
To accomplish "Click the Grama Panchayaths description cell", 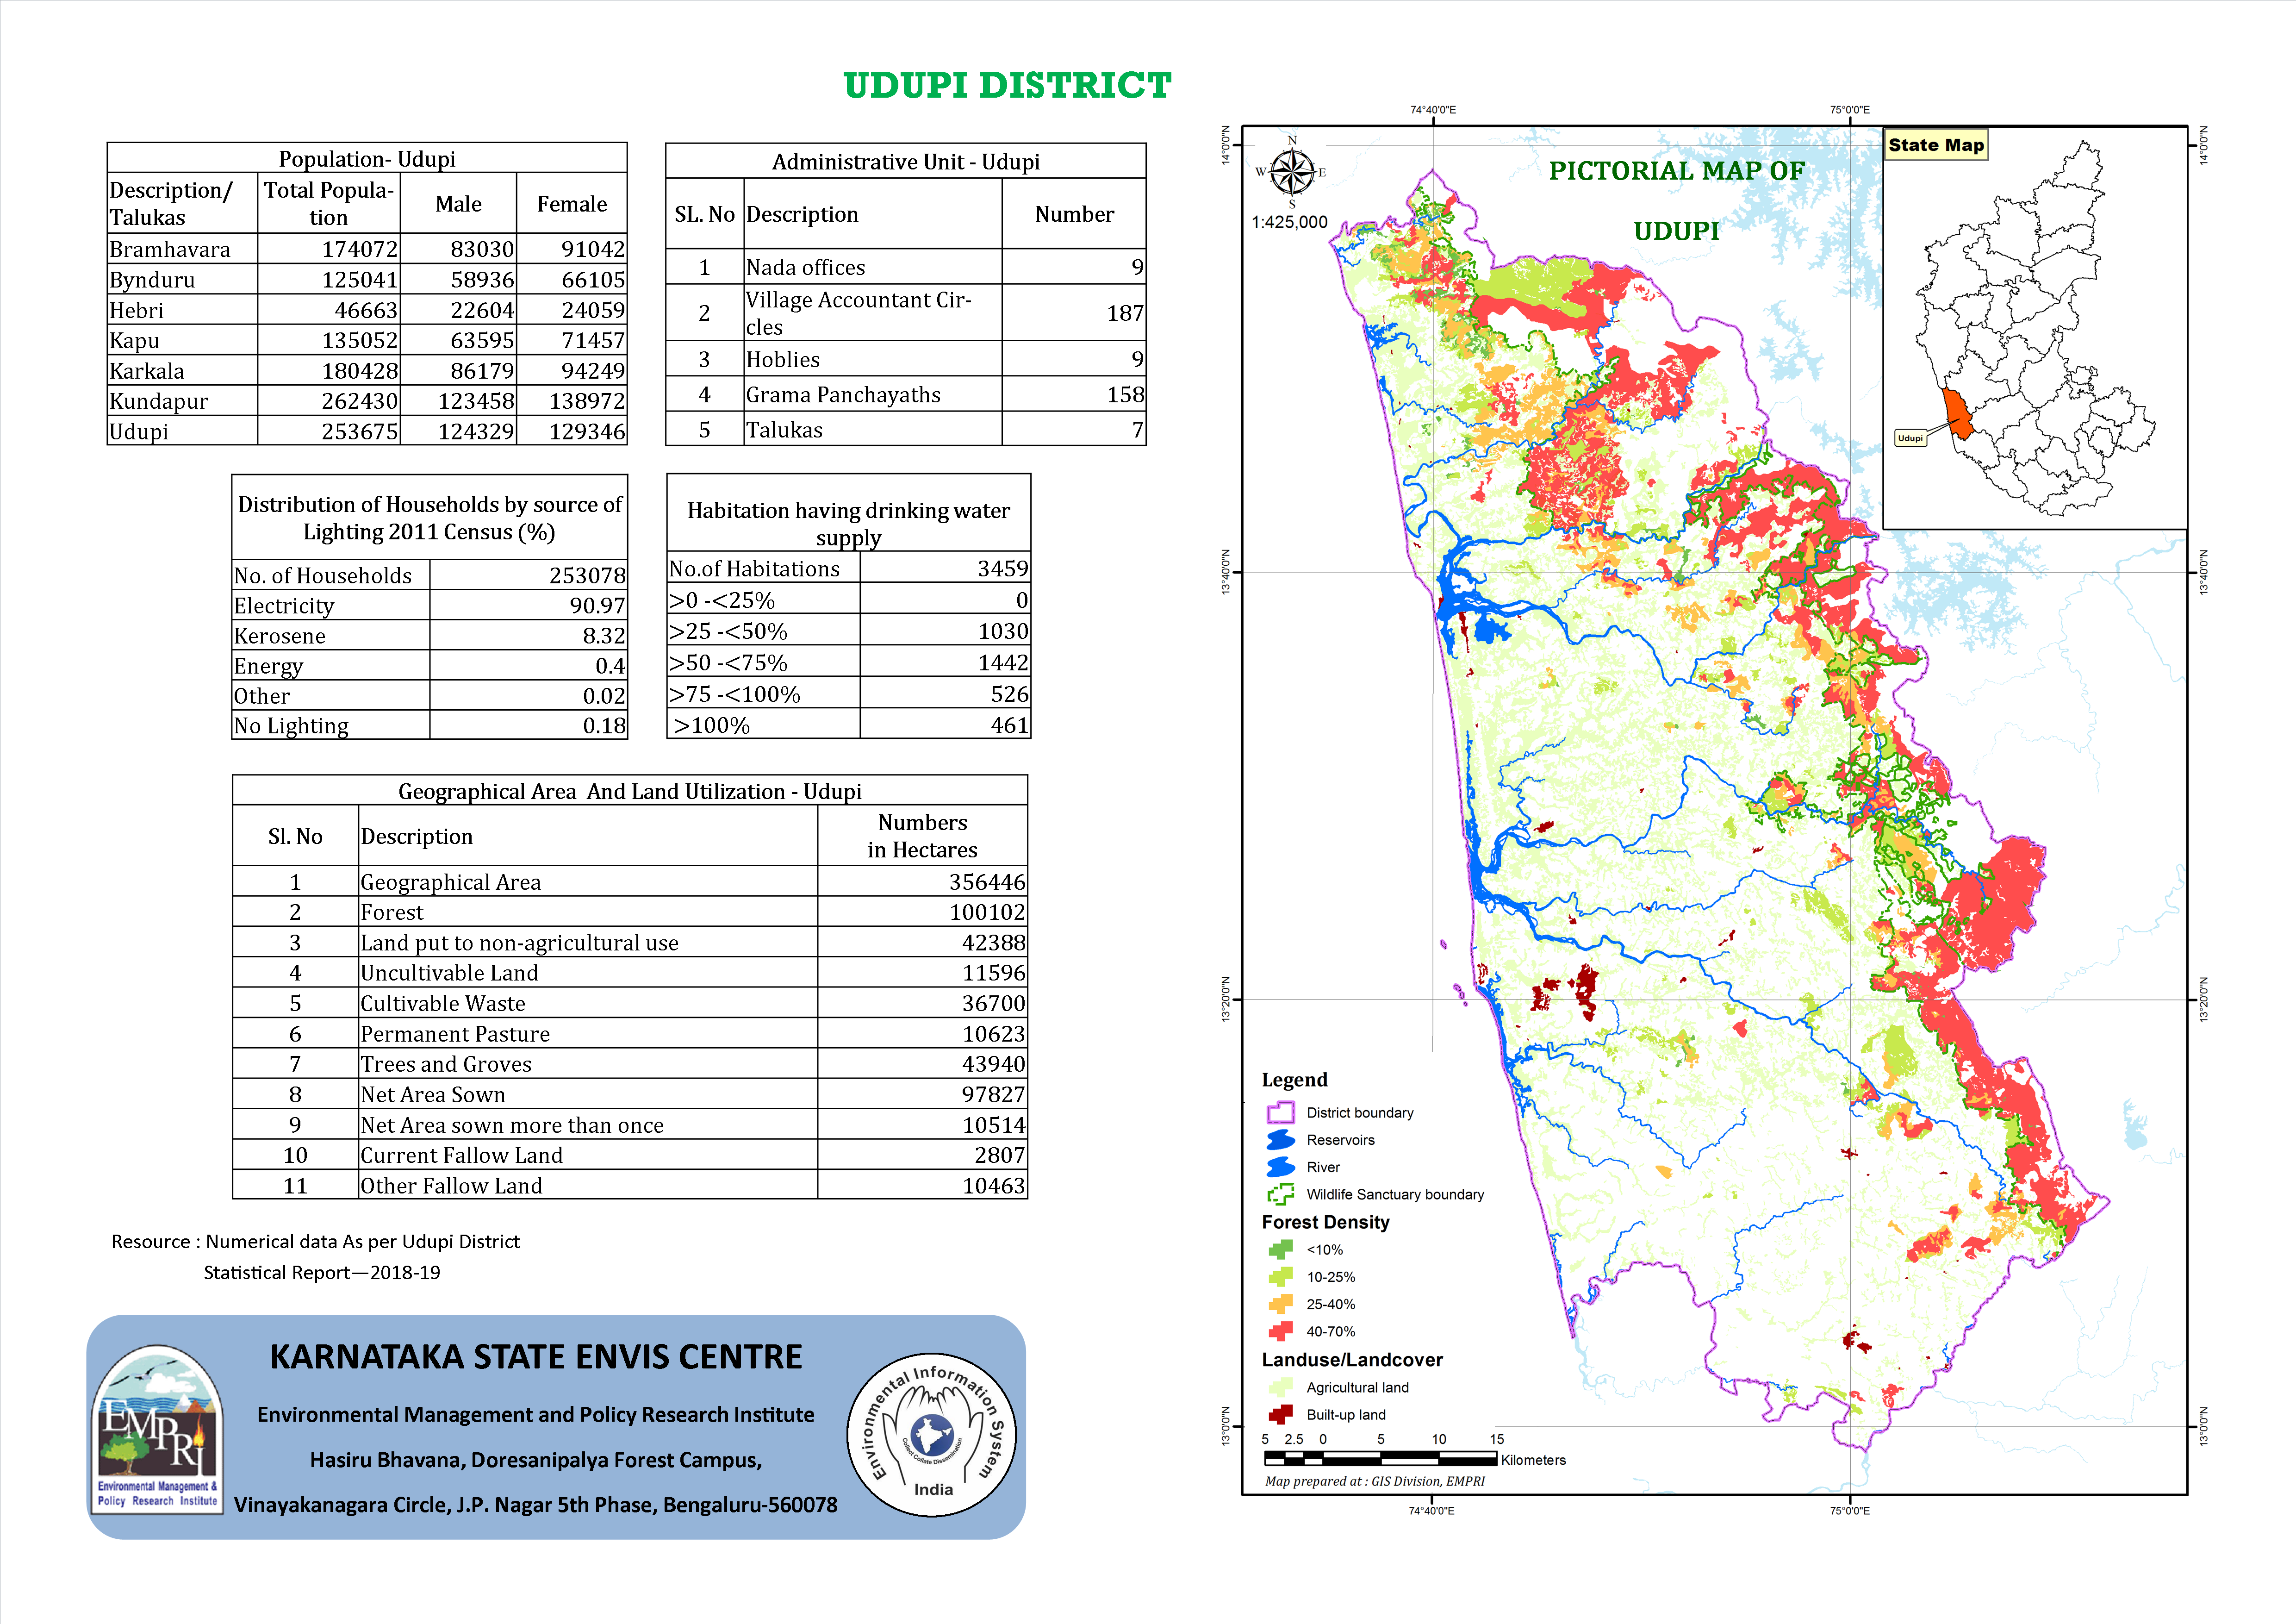I will point(872,394).
